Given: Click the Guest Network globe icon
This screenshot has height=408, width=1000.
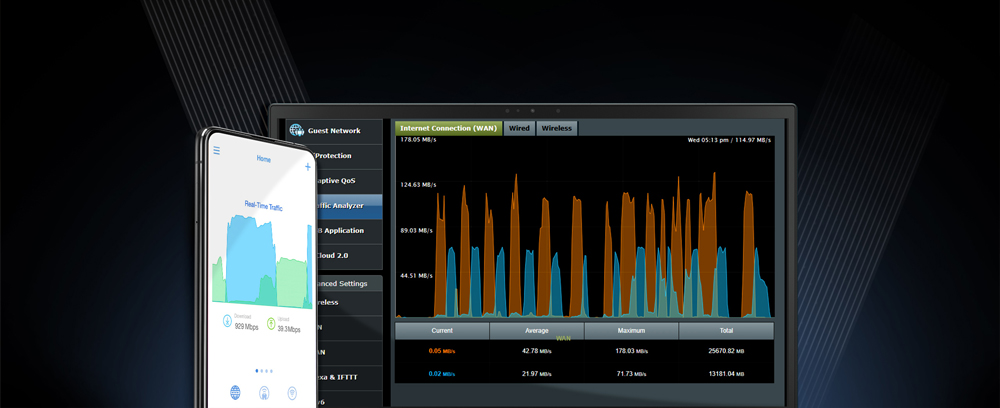Looking at the screenshot, I should click(296, 130).
